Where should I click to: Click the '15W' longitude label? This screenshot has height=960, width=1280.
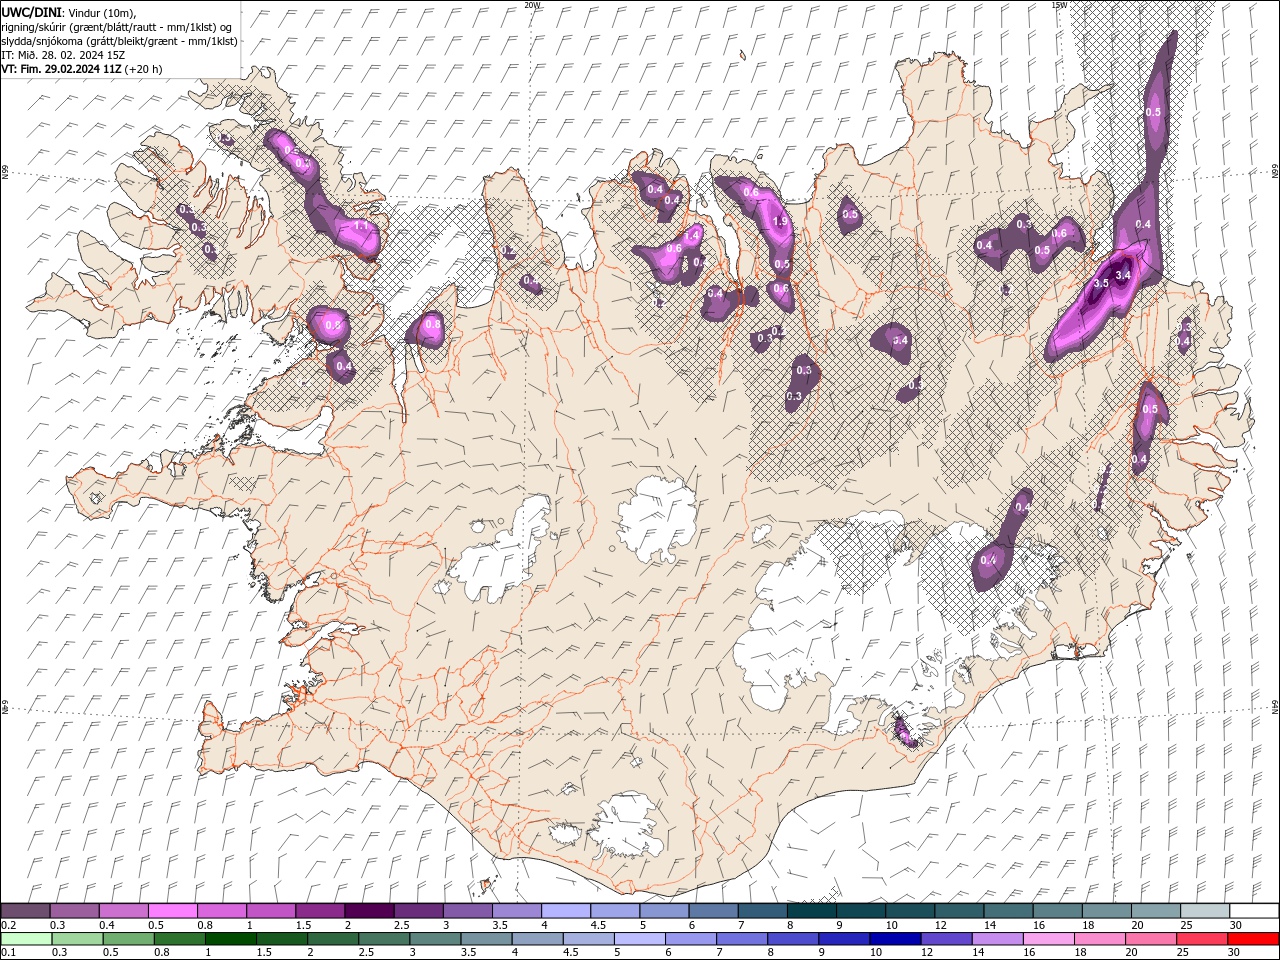pos(1059,5)
